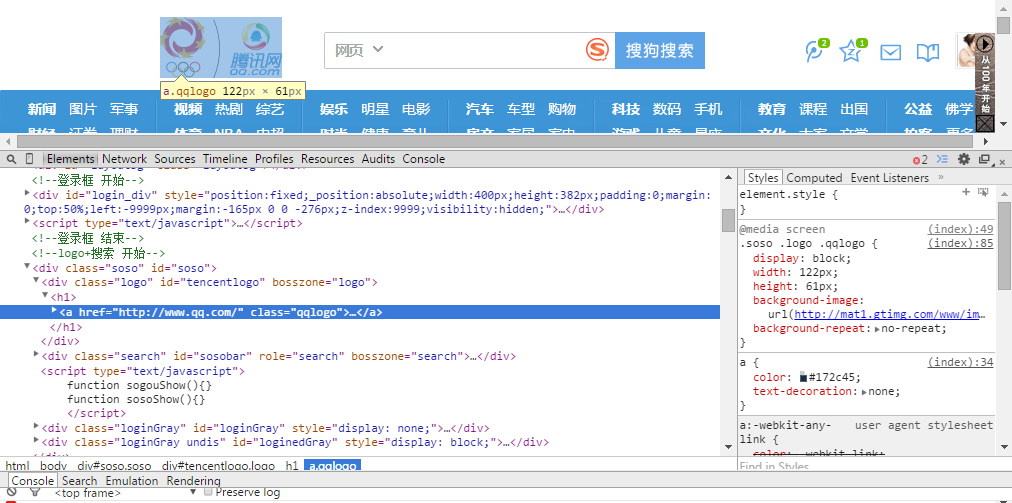Click the inspect element magnifier icon
This screenshot has width=1012, height=503.
[12, 159]
